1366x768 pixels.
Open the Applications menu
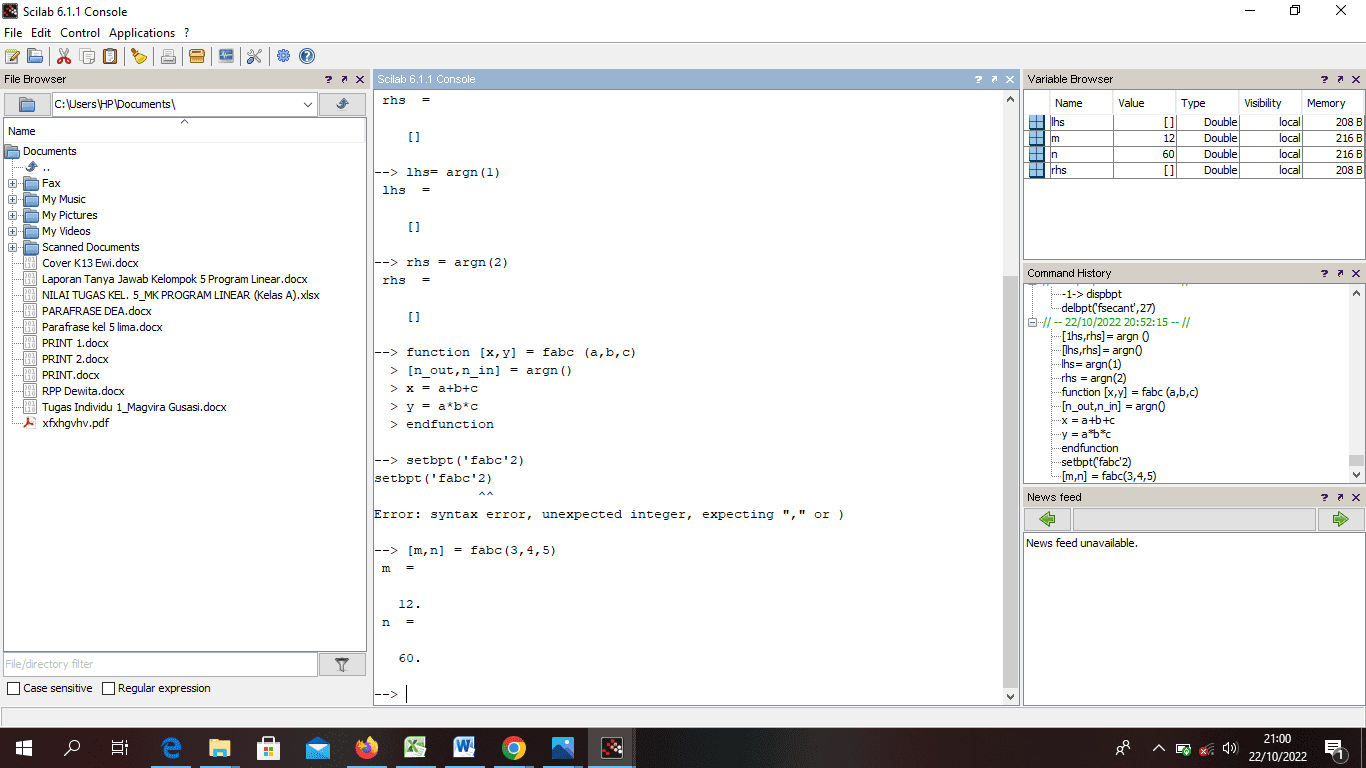coord(142,33)
